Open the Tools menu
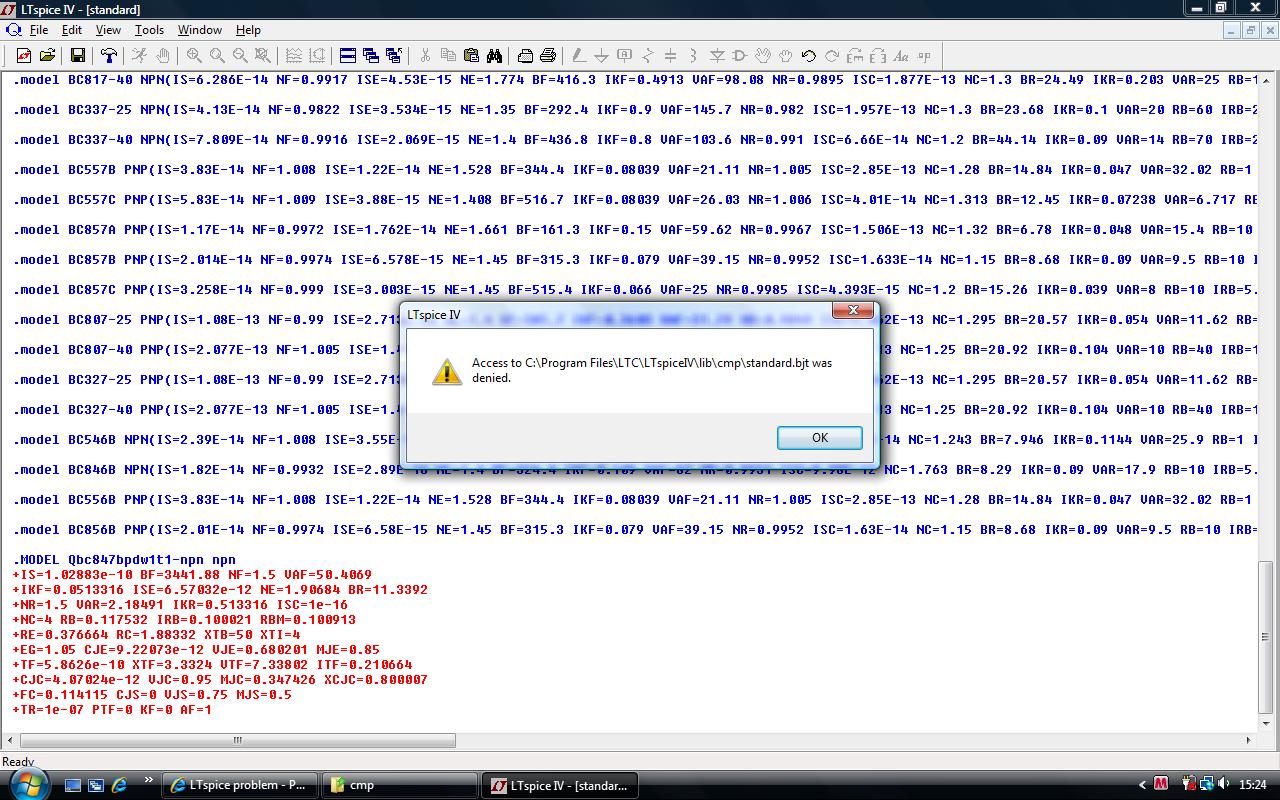The height and width of the screenshot is (800, 1280). (x=149, y=30)
